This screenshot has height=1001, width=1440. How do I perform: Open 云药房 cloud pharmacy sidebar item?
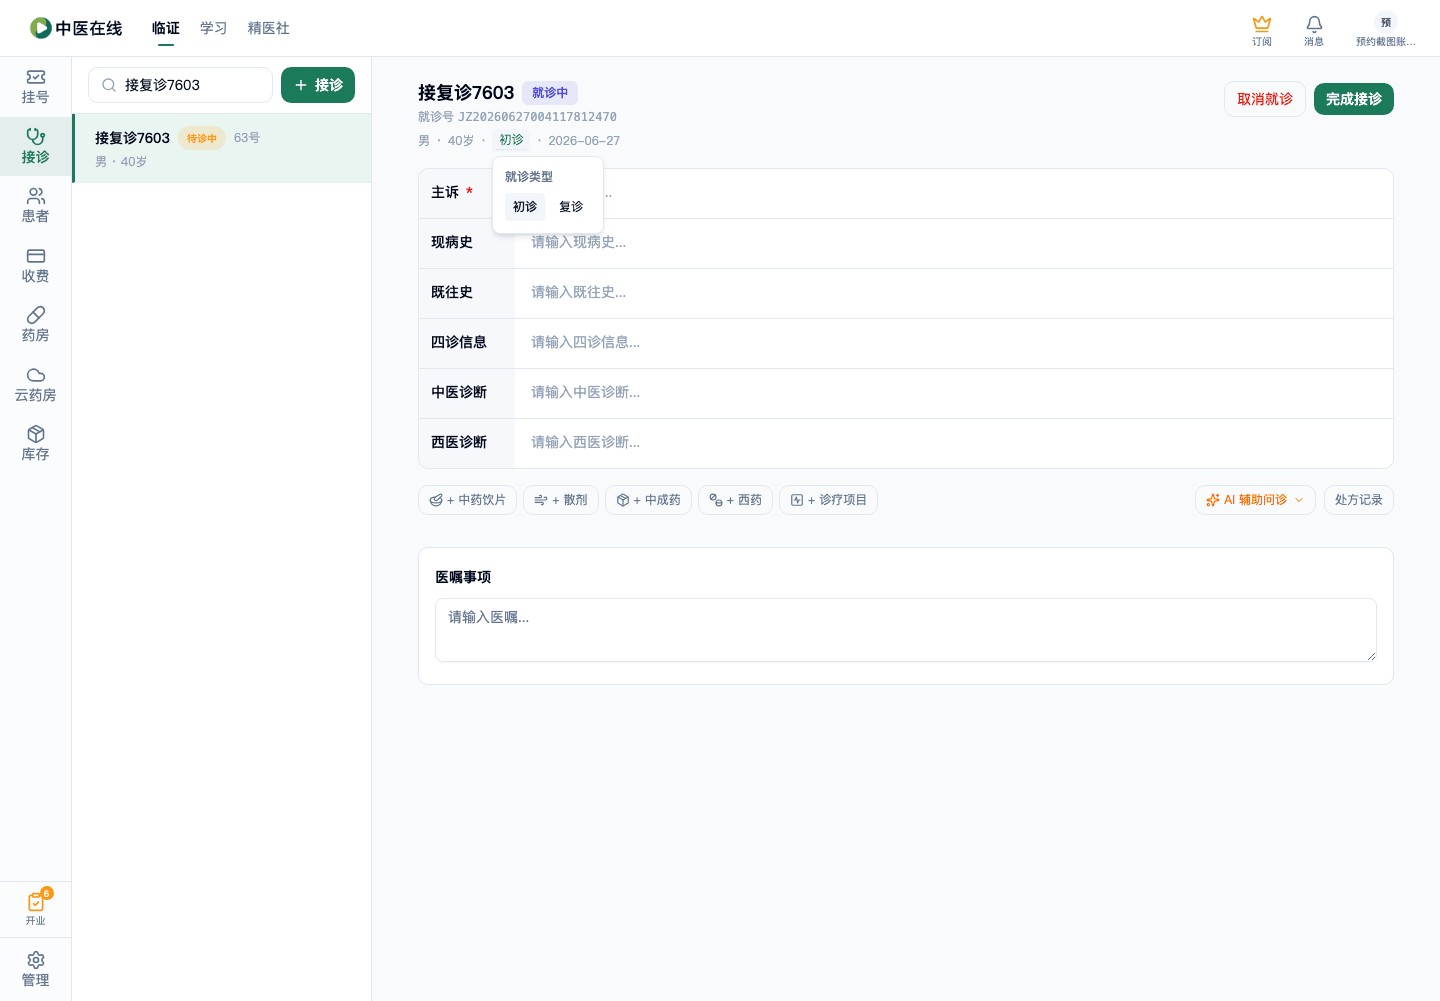(x=35, y=385)
